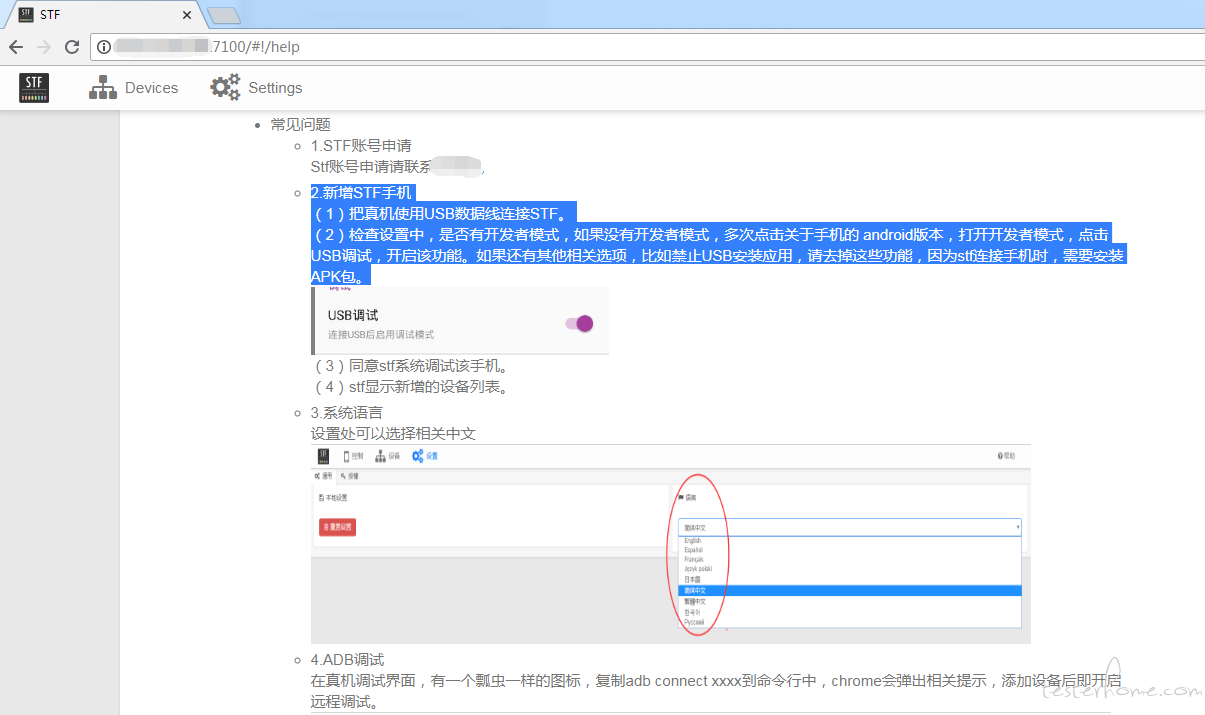
Task: Click the text 设置处可以选择相关中文
Action: coord(393,433)
